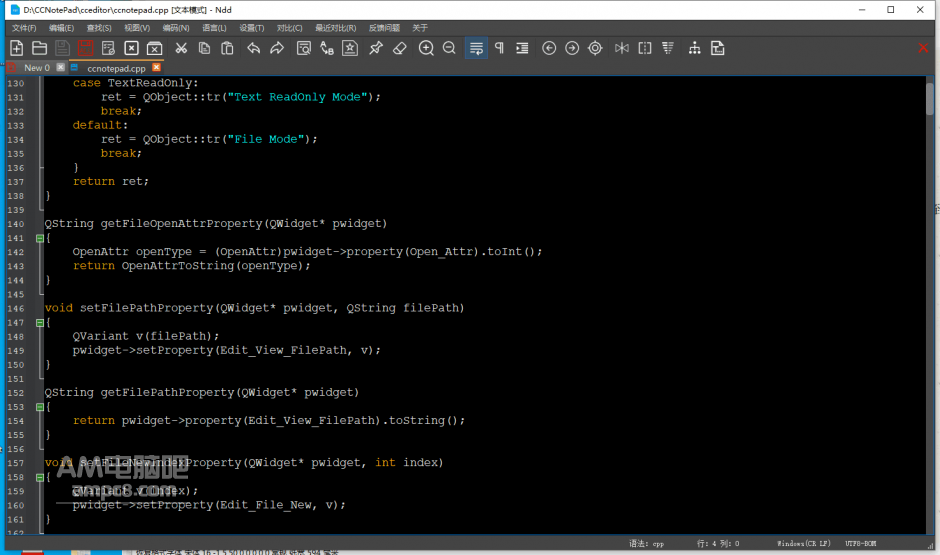Screen dimensions: 940x555
Task: Close current file using toolbar X icon
Action: point(131,49)
